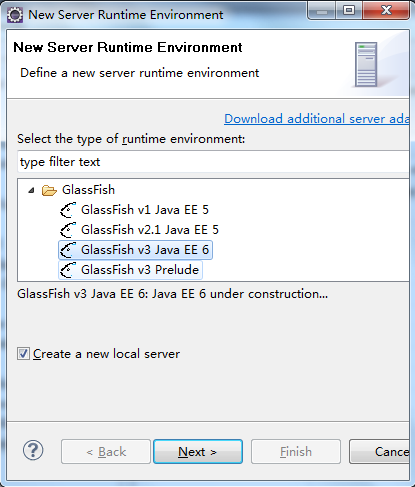Screen dimensions: 415x487
Task: Click the 'Define a new server runtime environment' text
Action: [x=139, y=73]
